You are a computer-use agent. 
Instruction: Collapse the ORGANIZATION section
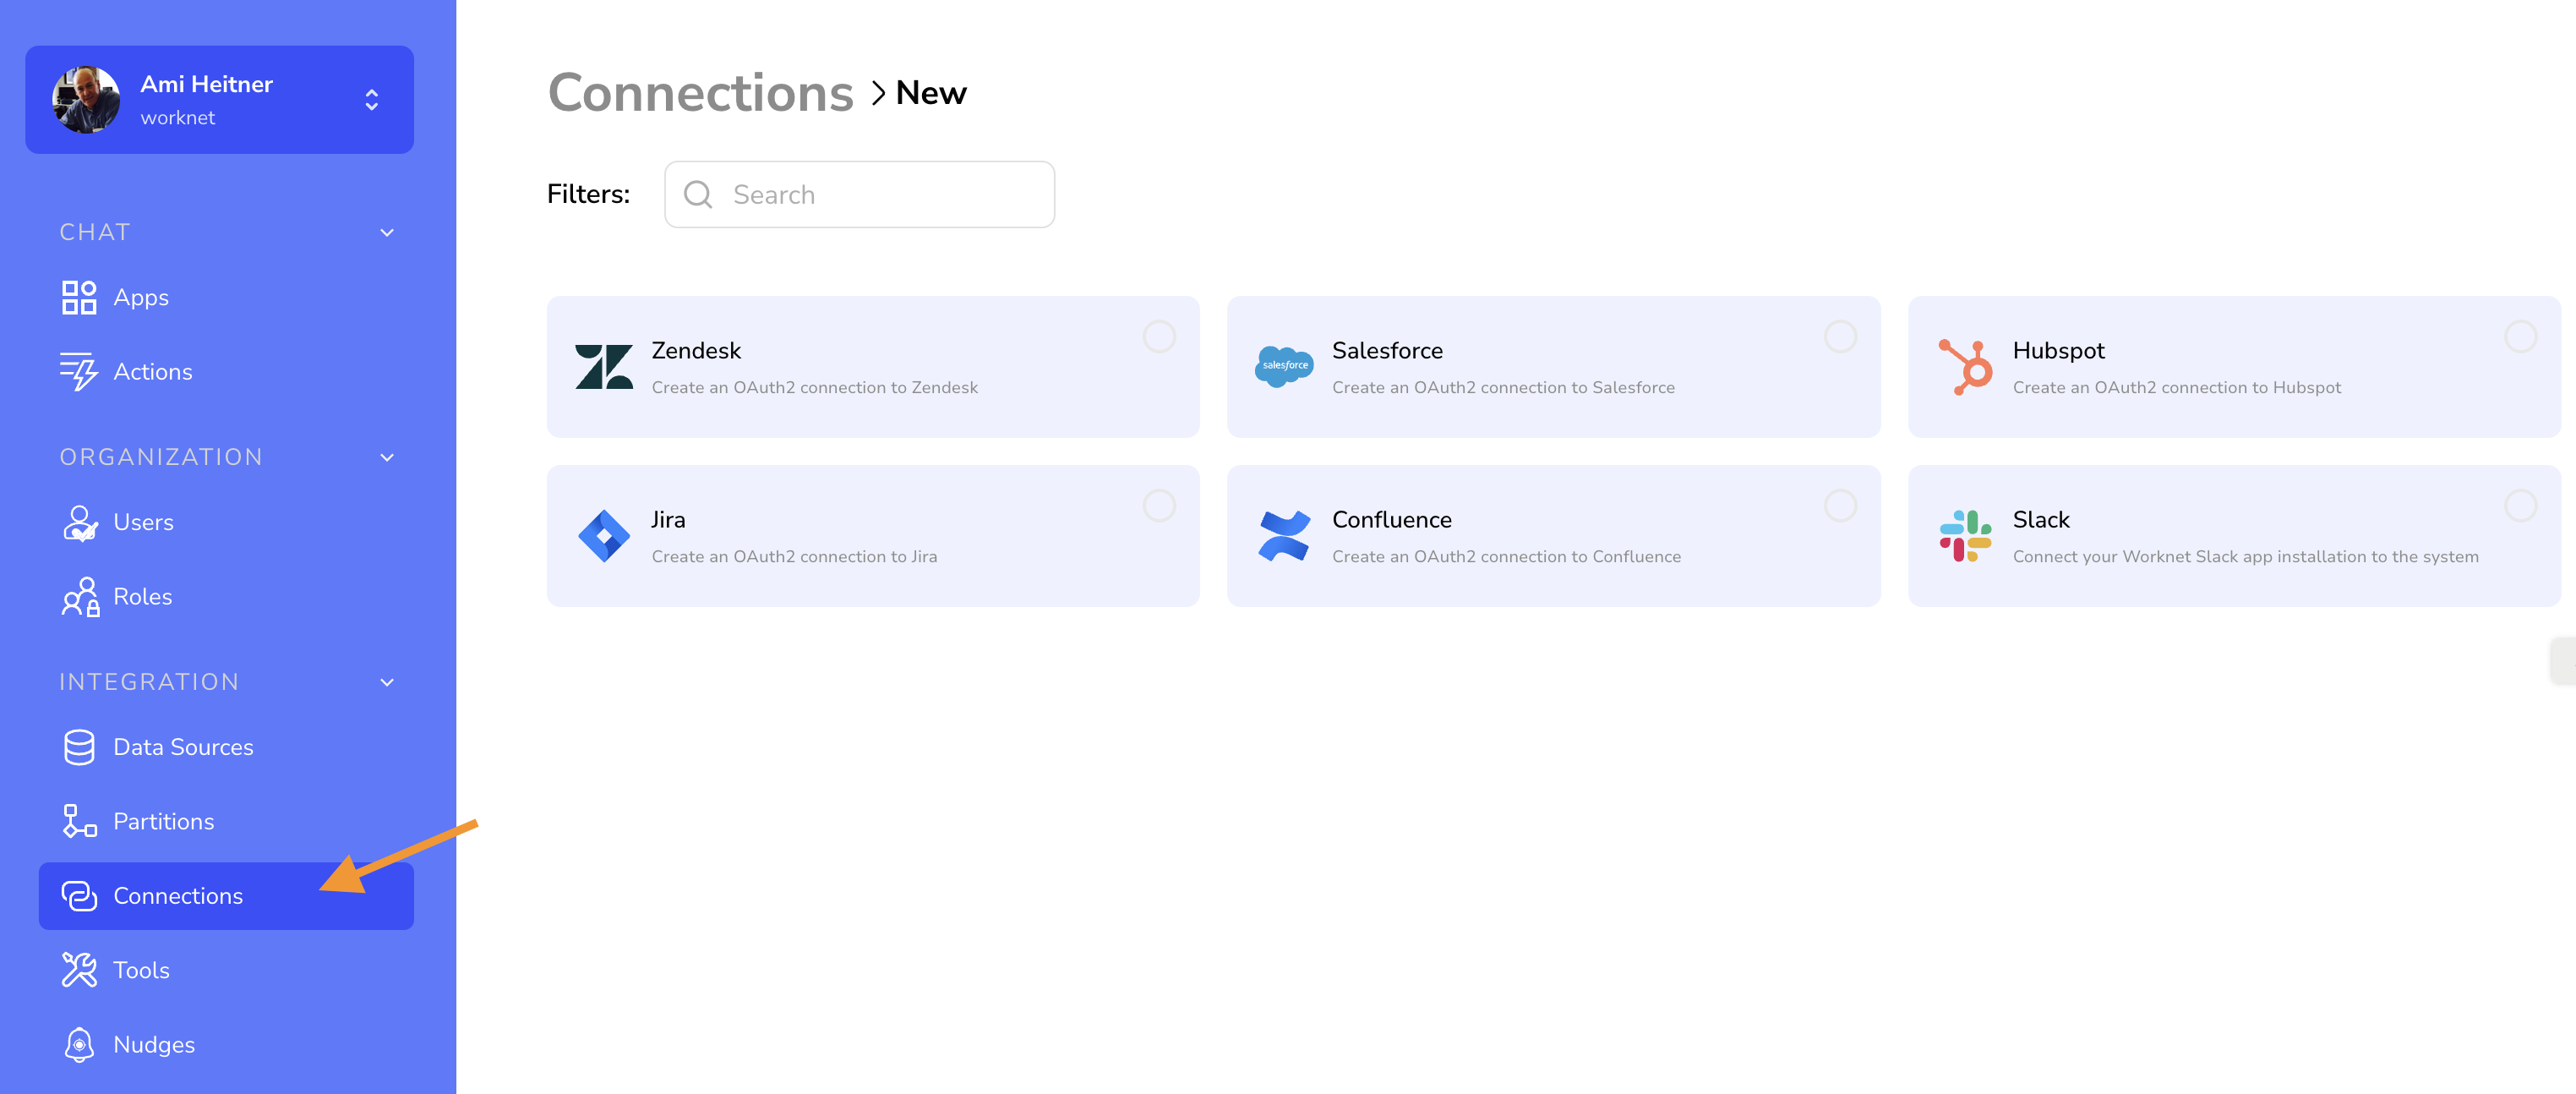386,457
